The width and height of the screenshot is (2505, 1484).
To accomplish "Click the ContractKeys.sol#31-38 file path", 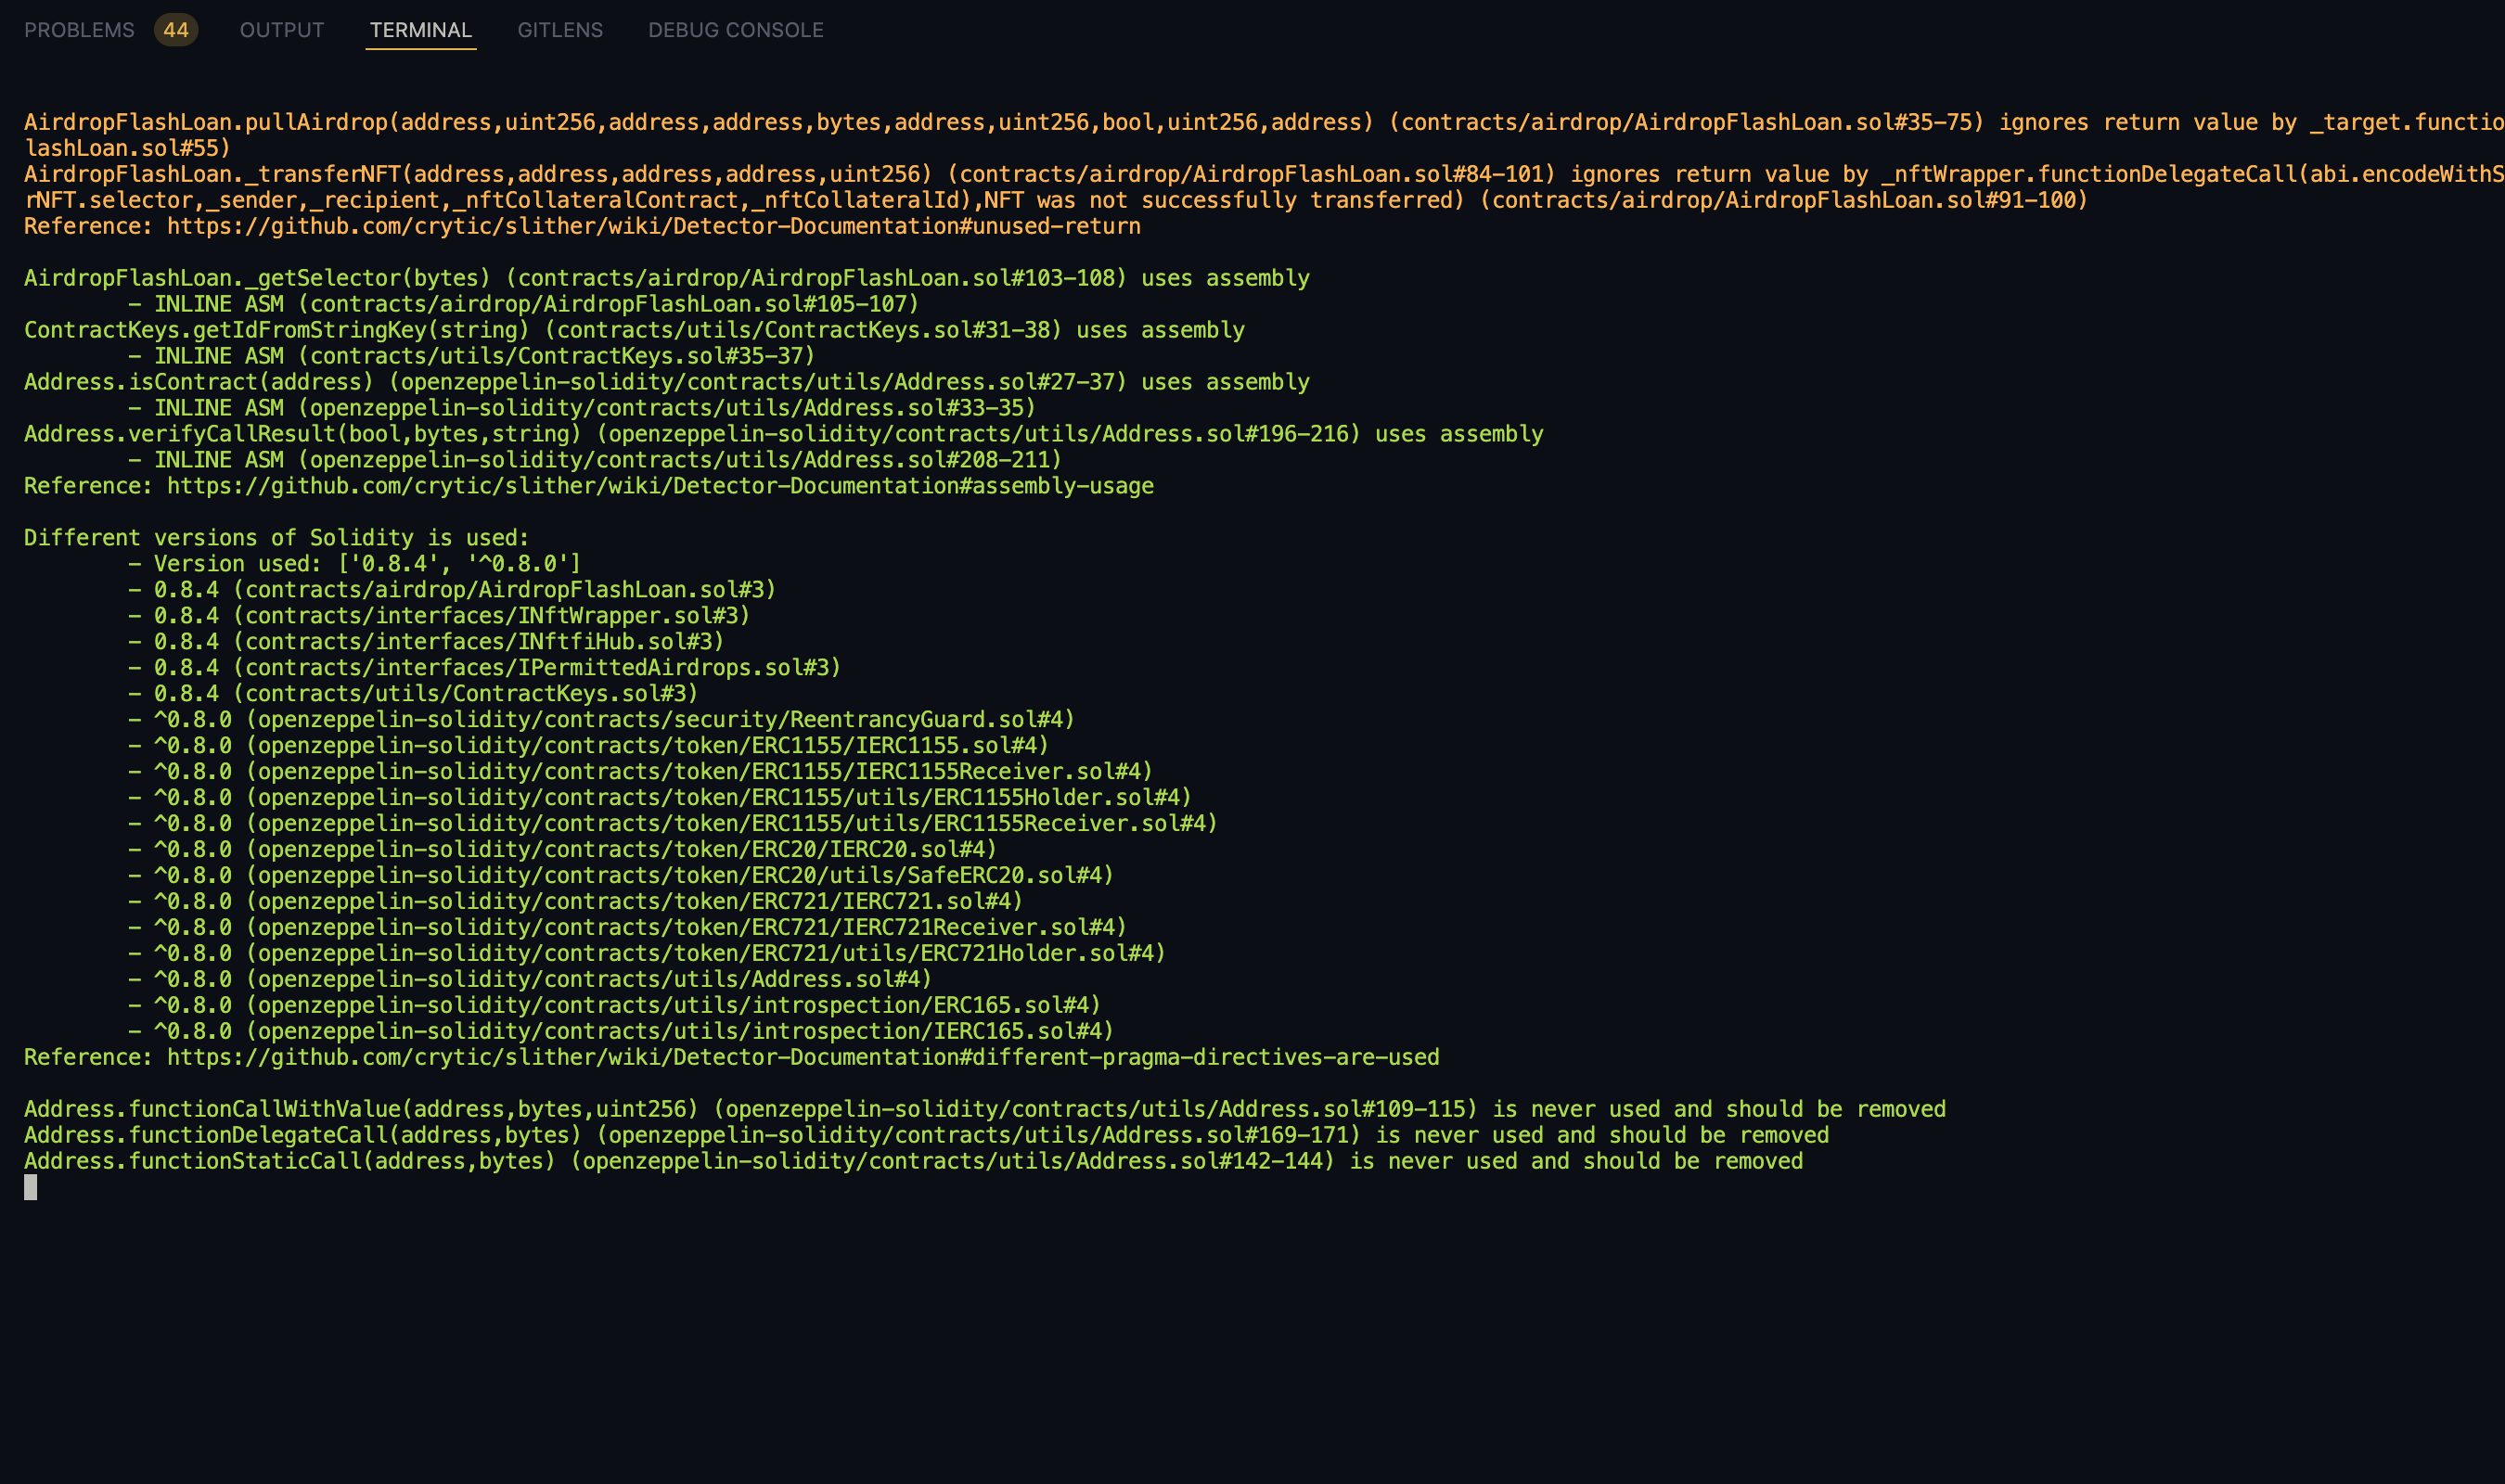I will [802, 330].
